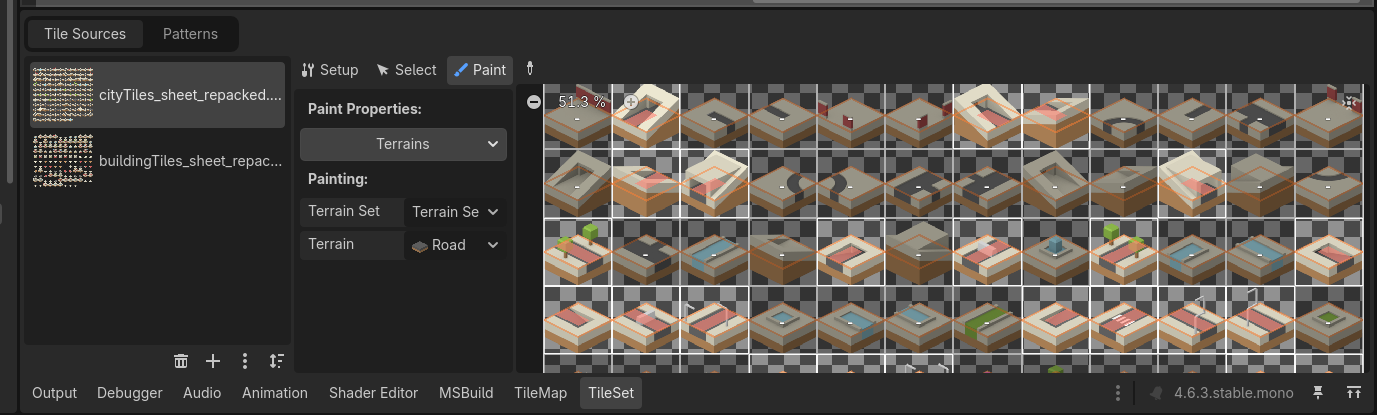This screenshot has width=1377, height=415.
Task: Activate the Setup mode button
Action: [x=330, y=70]
